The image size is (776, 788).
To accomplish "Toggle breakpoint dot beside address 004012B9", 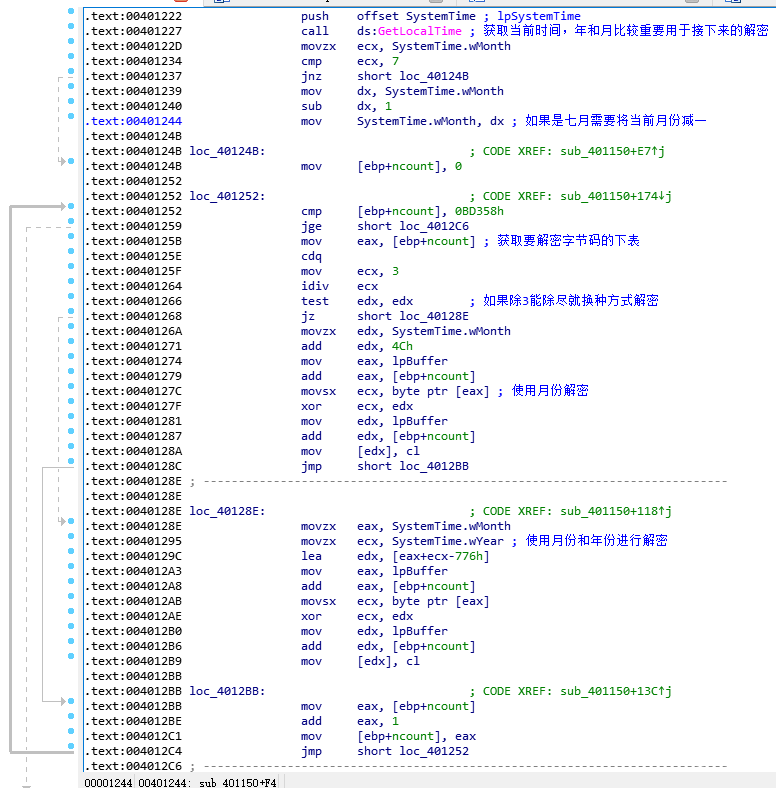I will click(x=71, y=656).
